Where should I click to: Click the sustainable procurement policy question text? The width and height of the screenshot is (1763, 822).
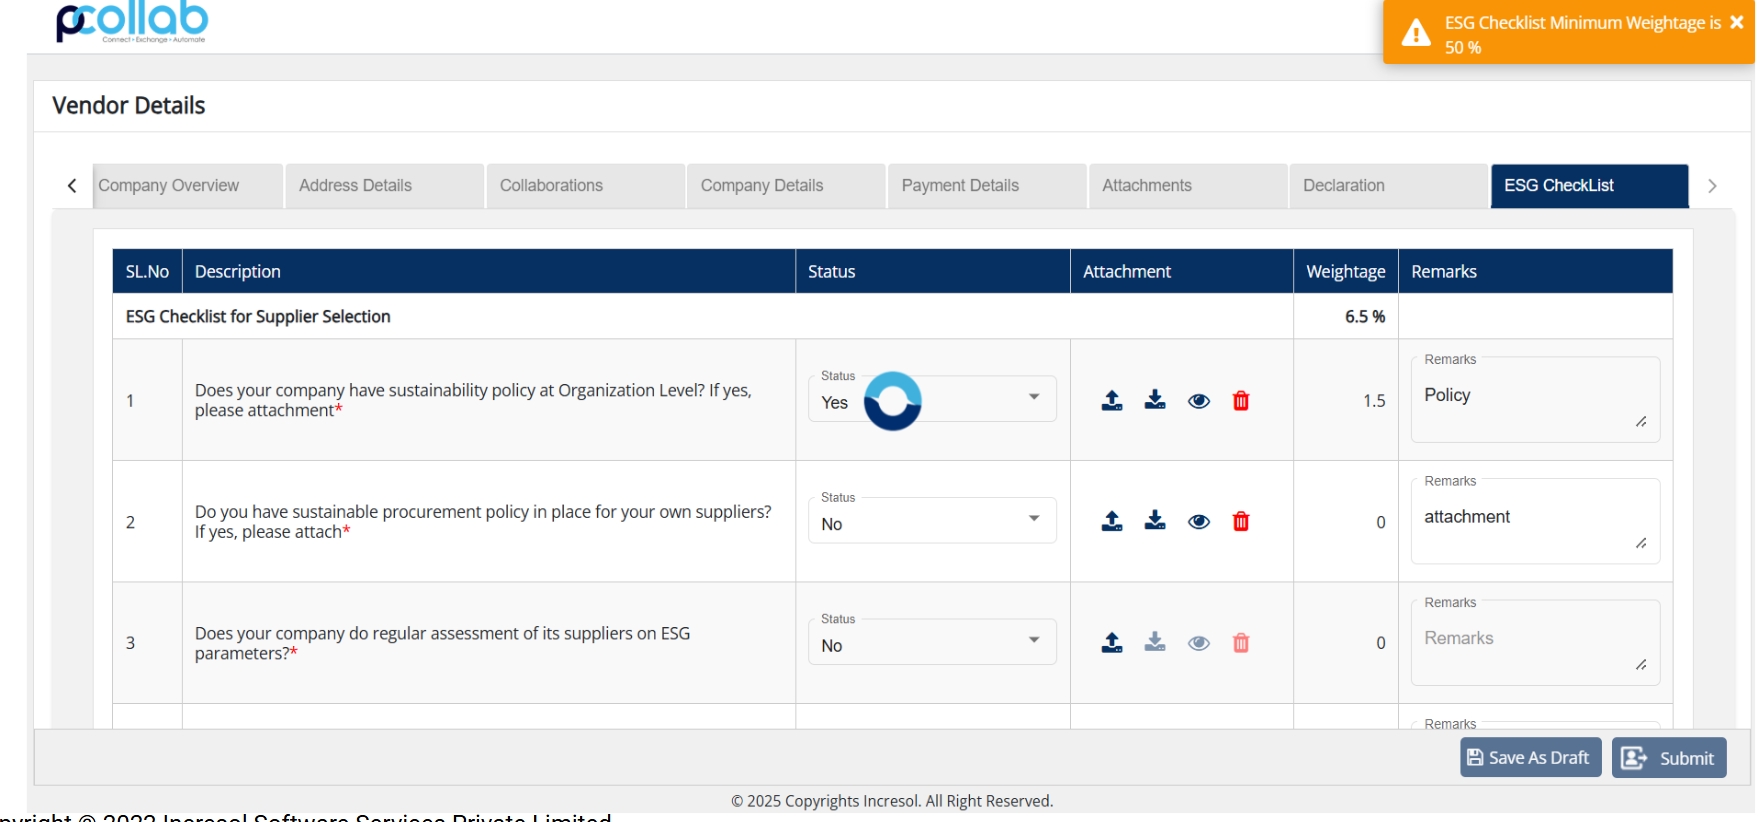pyautogui.click(x=483, y=522)
